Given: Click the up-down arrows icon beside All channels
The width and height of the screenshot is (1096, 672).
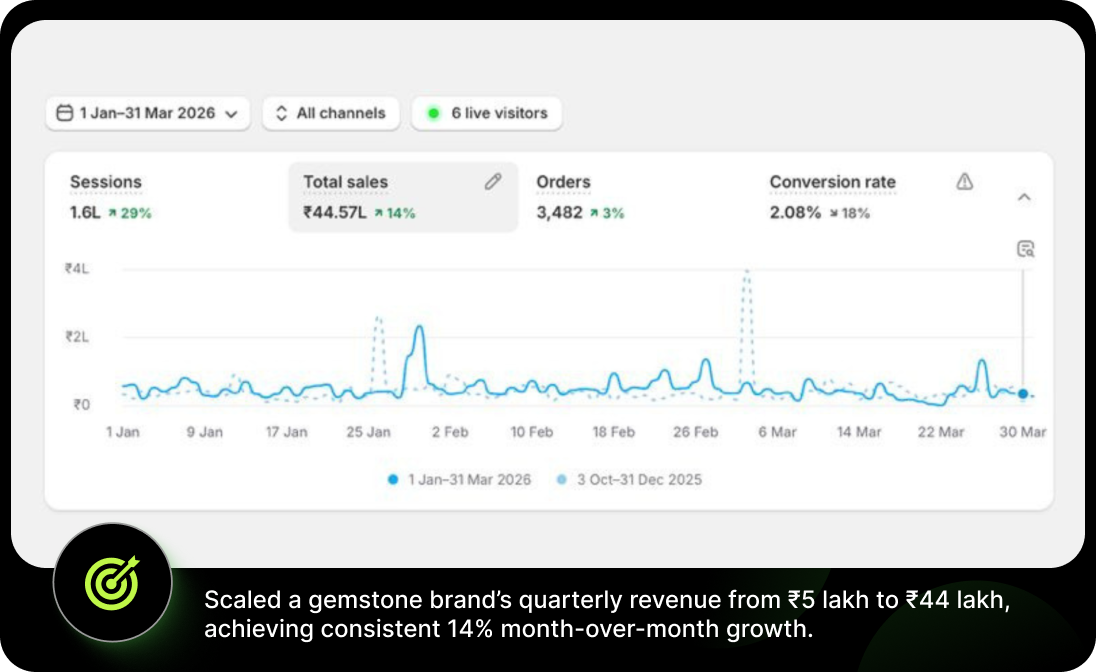Looking at the screenshot, I should [x=281, y=113].
